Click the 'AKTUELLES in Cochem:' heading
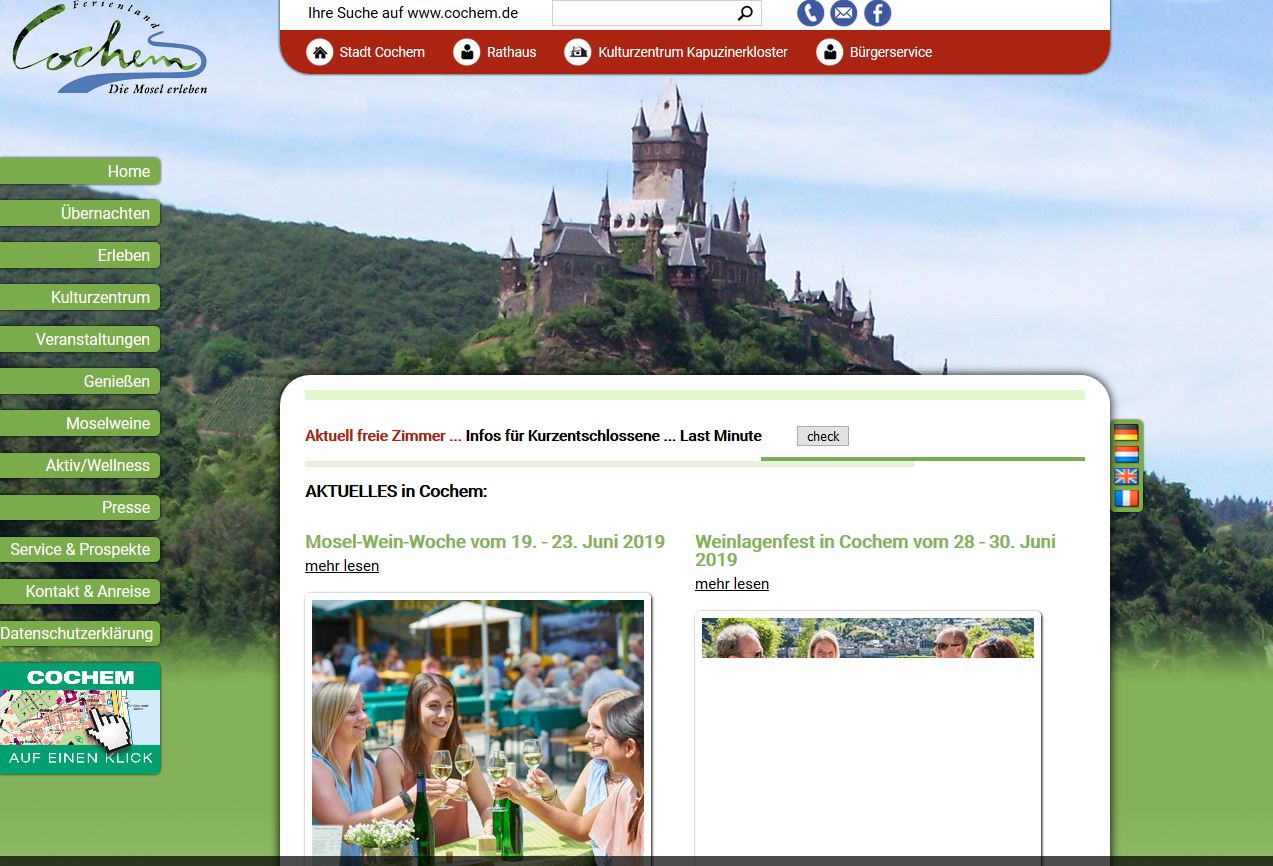 [396, 491]
